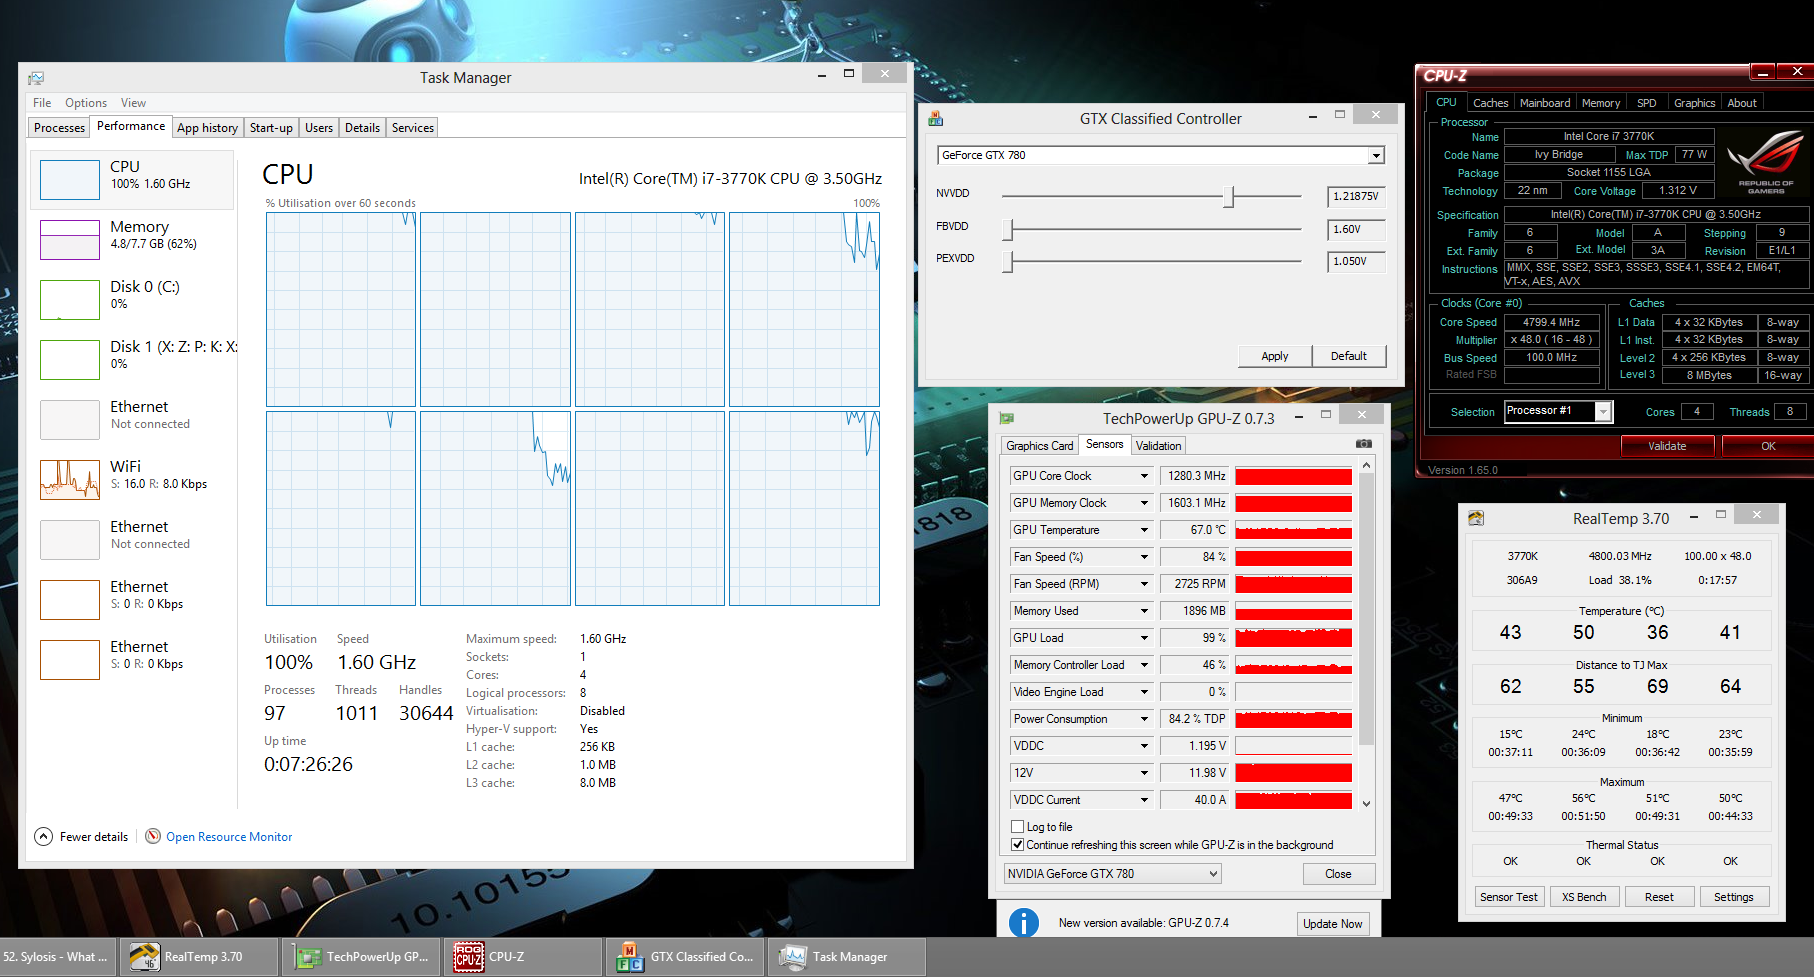Expand the Power Consumption dropdown
The height and width of the screenshot is (977, 1814).
tap(1144, 719)
